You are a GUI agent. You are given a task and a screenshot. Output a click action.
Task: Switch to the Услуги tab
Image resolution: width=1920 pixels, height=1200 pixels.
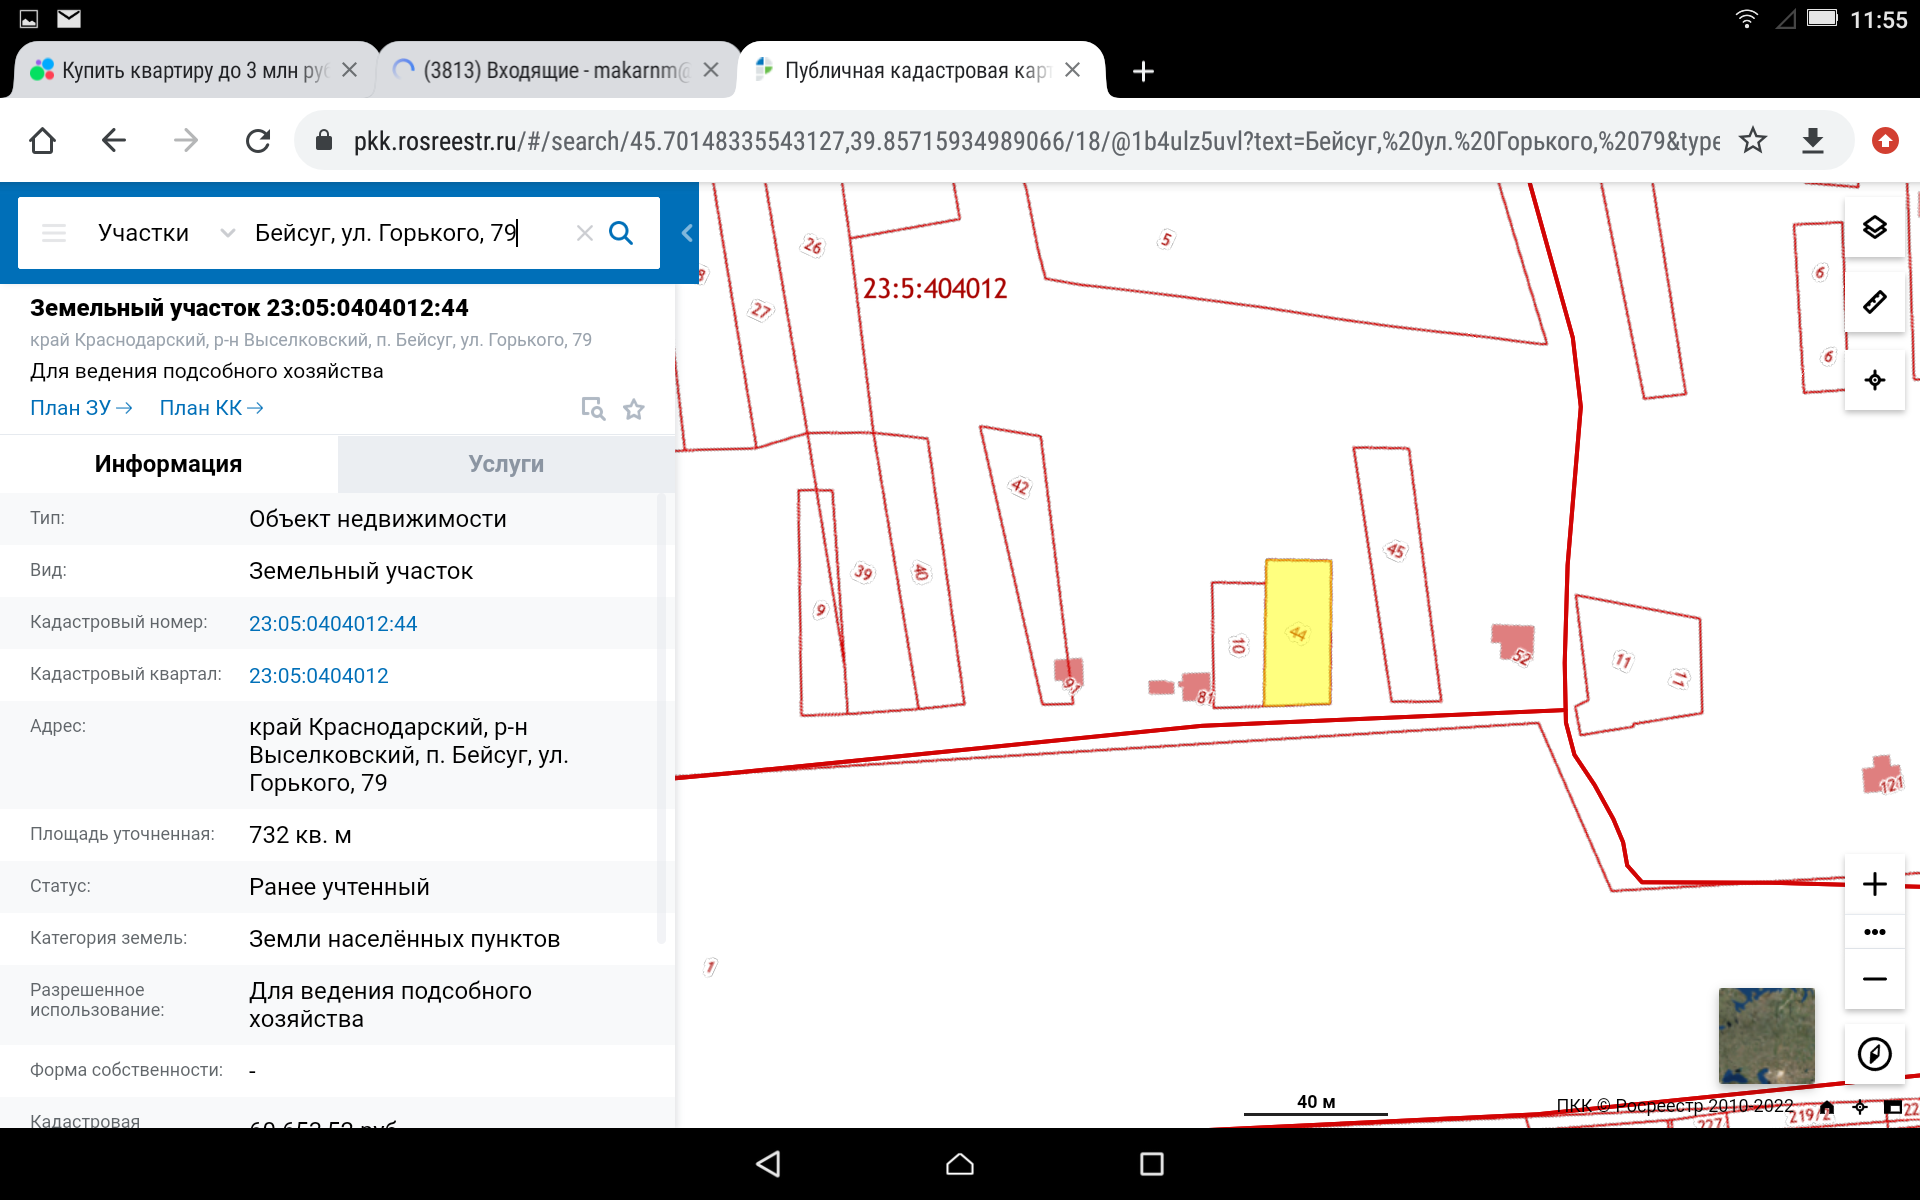[x=506, y=464]
